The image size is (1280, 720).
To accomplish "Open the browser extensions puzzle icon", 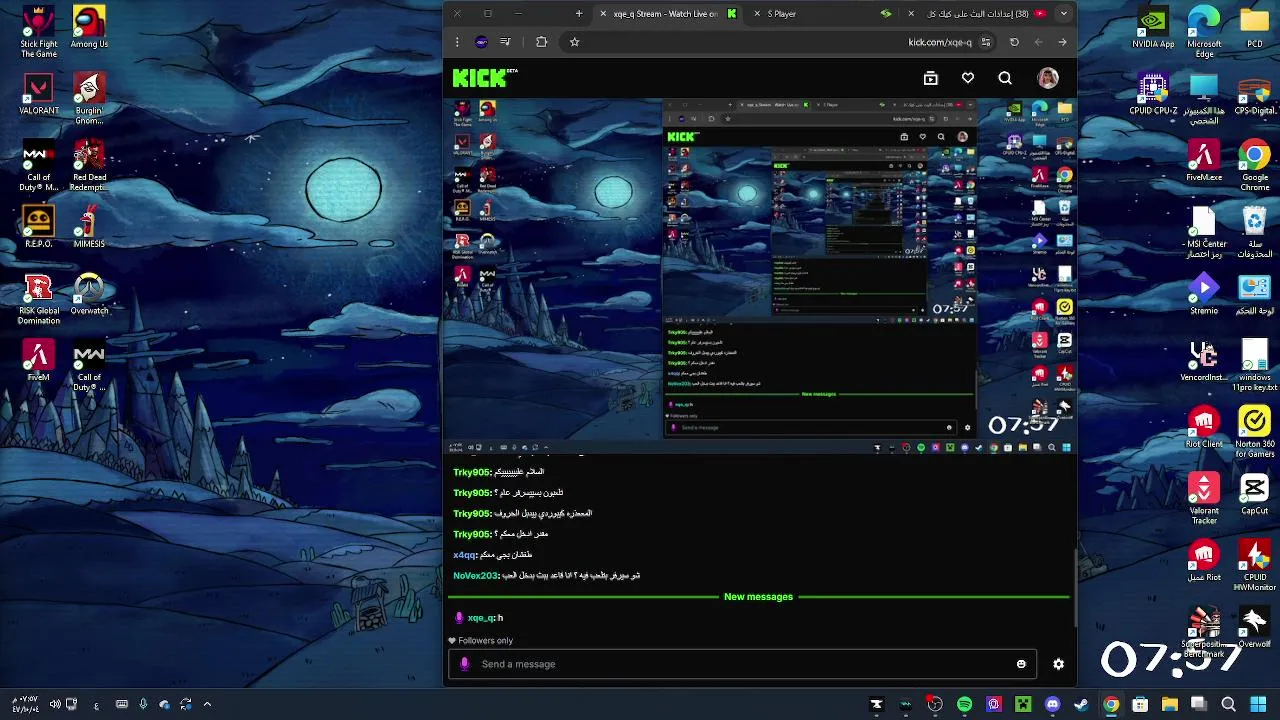I will coord(541,42).
